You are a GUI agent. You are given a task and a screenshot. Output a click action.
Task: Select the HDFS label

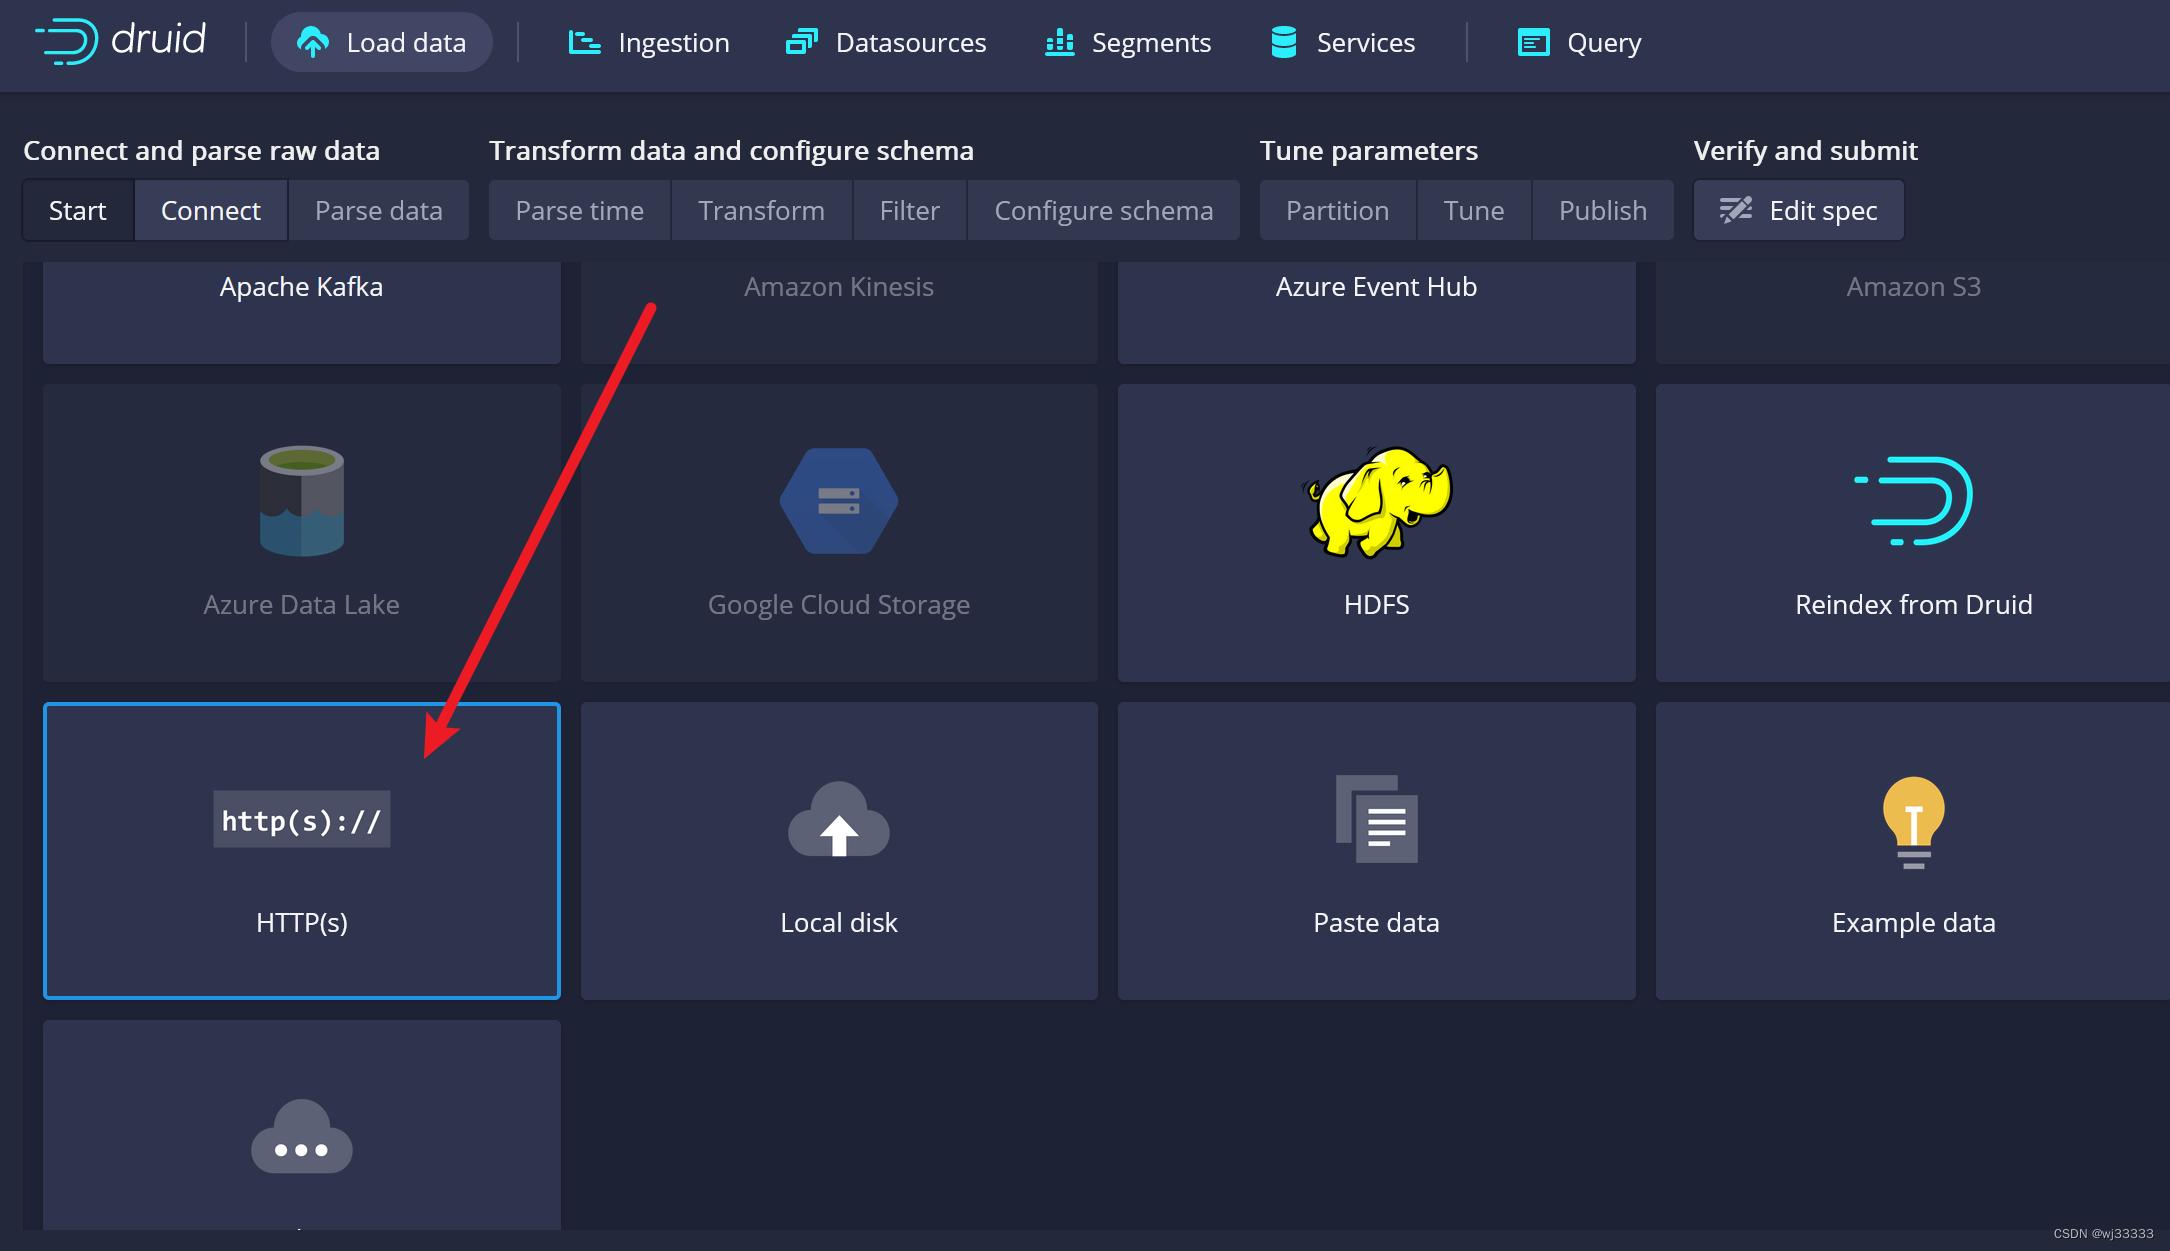pyautogui.click(x=1377, y=605)
